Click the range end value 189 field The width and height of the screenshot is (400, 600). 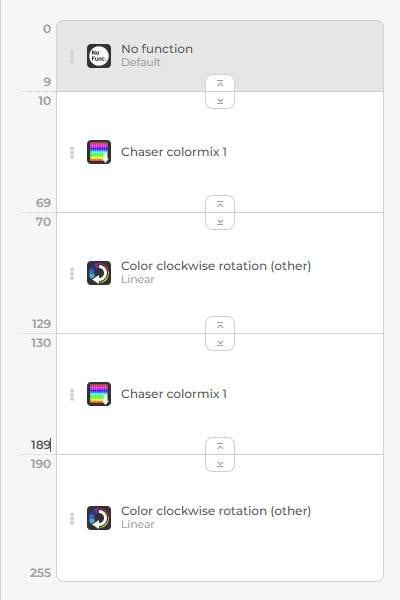[x=41, y=445]
